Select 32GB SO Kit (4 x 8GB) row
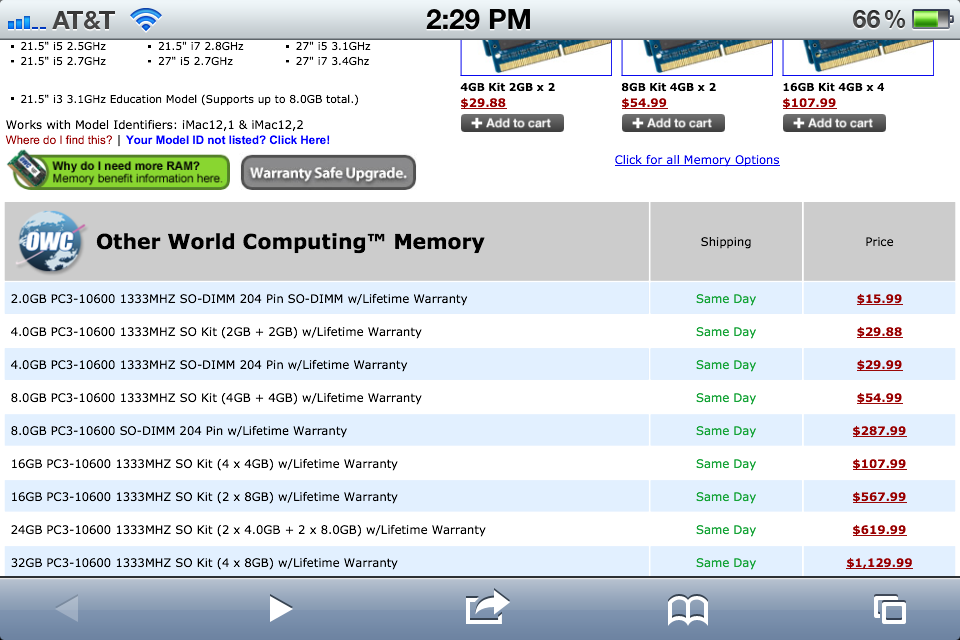960x640 pixels. [204, 563]
